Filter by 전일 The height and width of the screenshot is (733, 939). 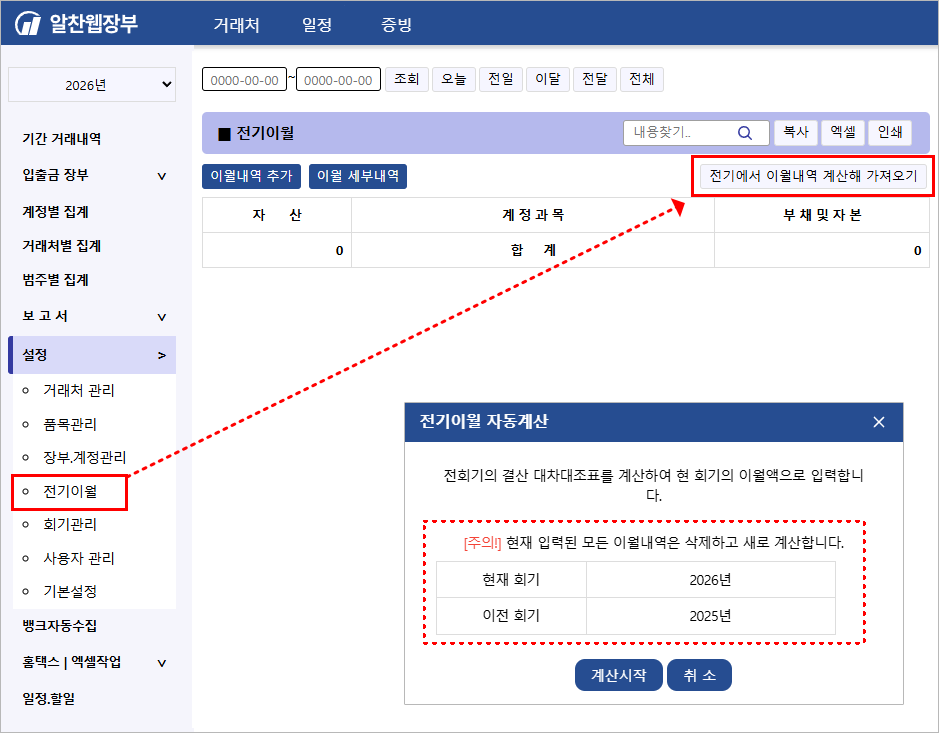tap(501, 79)
